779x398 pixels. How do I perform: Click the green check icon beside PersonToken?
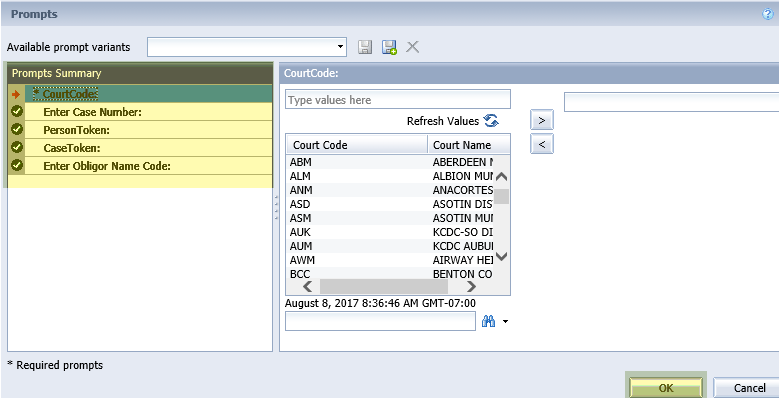point(17,129)
